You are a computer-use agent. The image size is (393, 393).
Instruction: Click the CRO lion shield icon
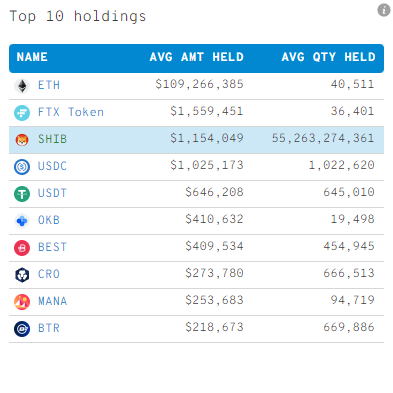22,275
